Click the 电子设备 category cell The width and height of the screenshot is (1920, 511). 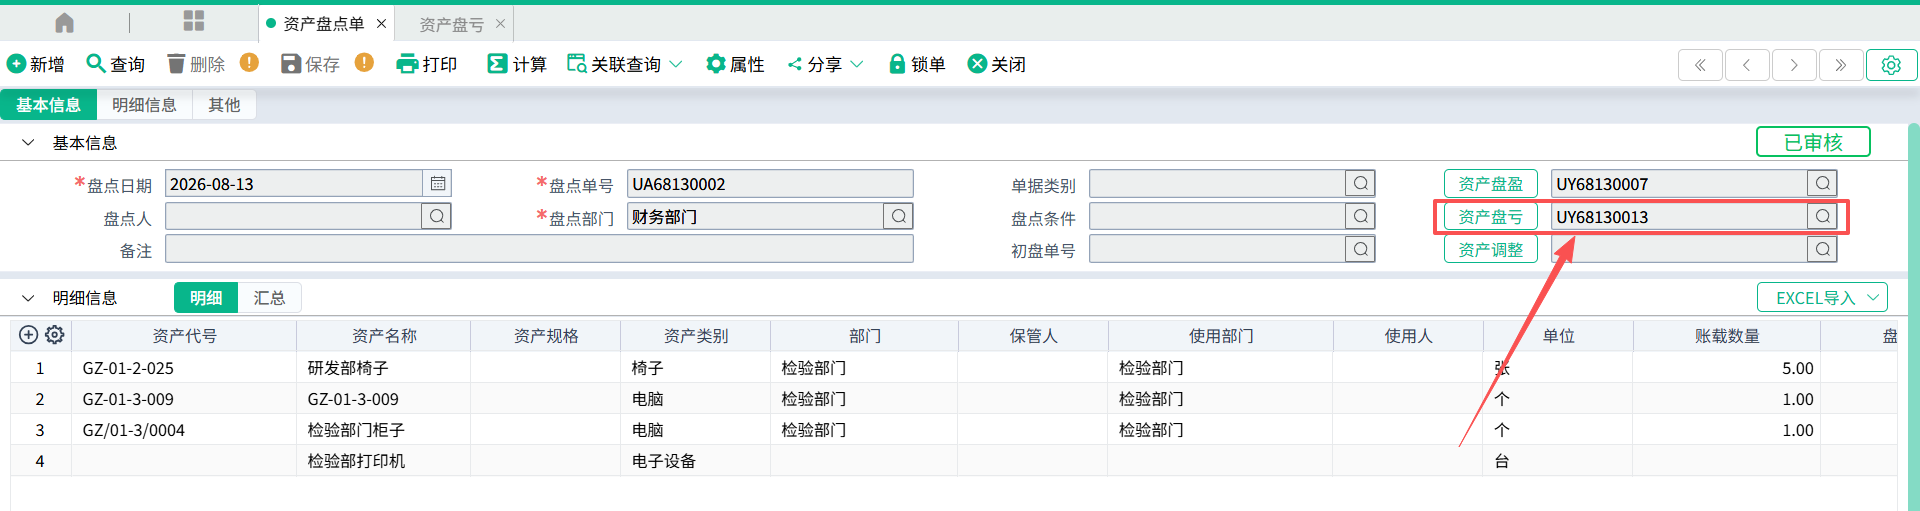(695, 461)
